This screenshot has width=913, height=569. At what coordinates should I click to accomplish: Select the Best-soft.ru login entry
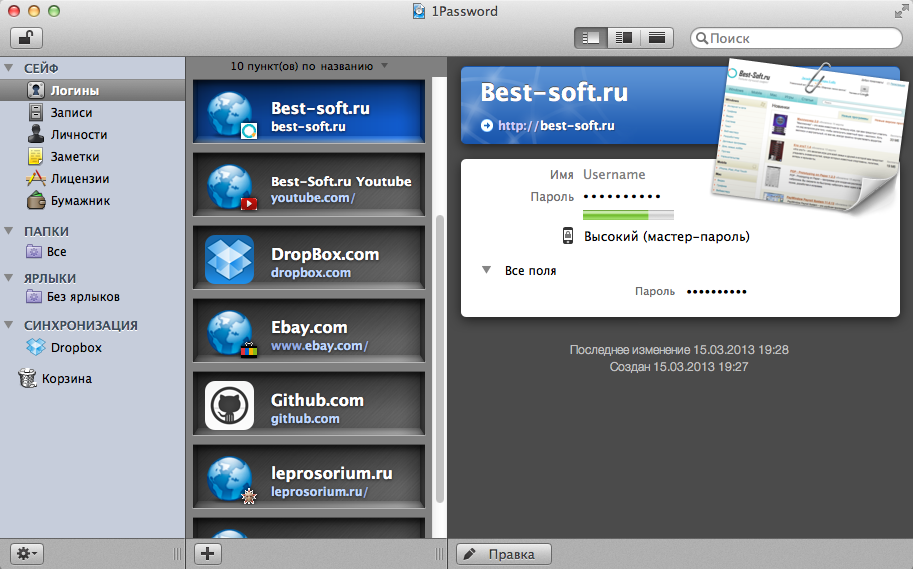[x=309, y=112]
